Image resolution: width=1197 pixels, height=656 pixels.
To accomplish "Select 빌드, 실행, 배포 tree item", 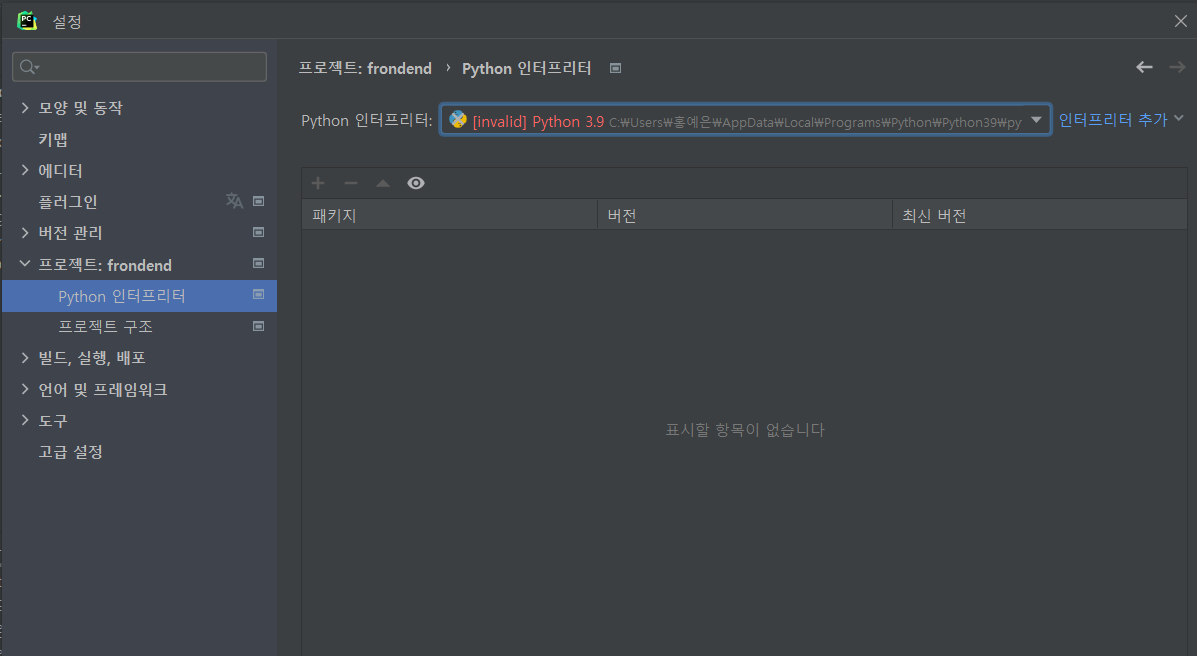I will 92,358.
